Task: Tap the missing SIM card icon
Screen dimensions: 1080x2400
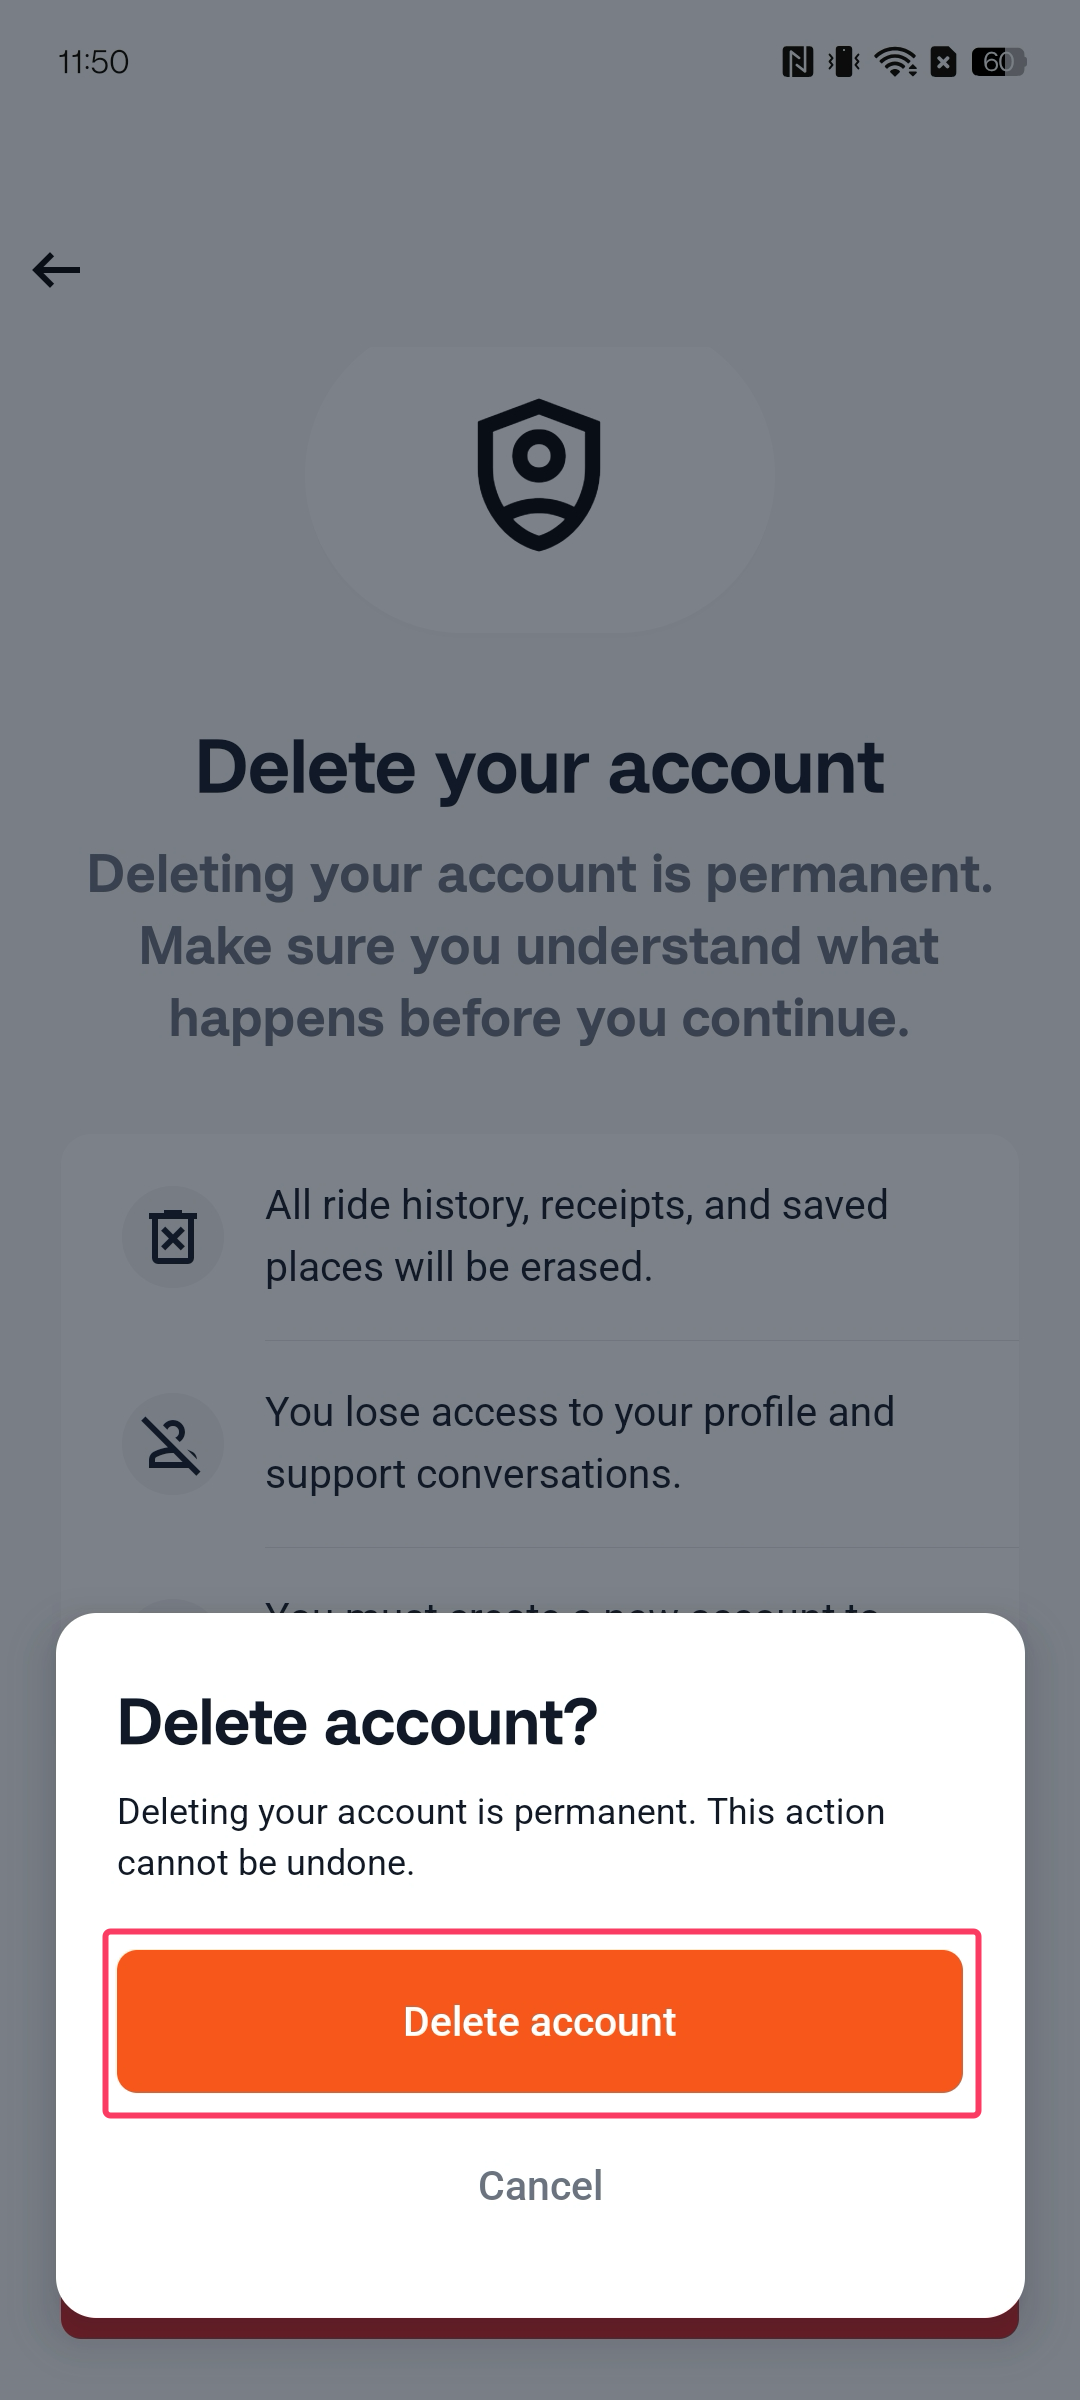Action: pos(944,62)
